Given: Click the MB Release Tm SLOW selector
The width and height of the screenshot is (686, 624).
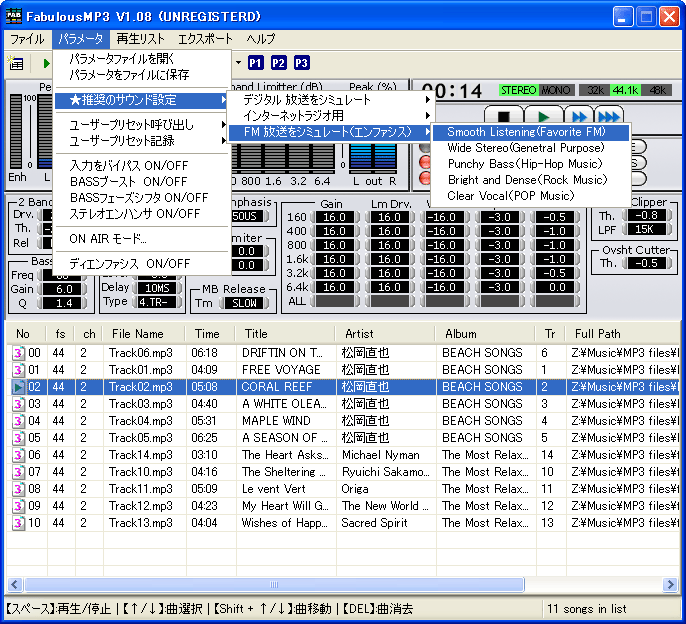Looking at the screenshot, I should point(244,303).
